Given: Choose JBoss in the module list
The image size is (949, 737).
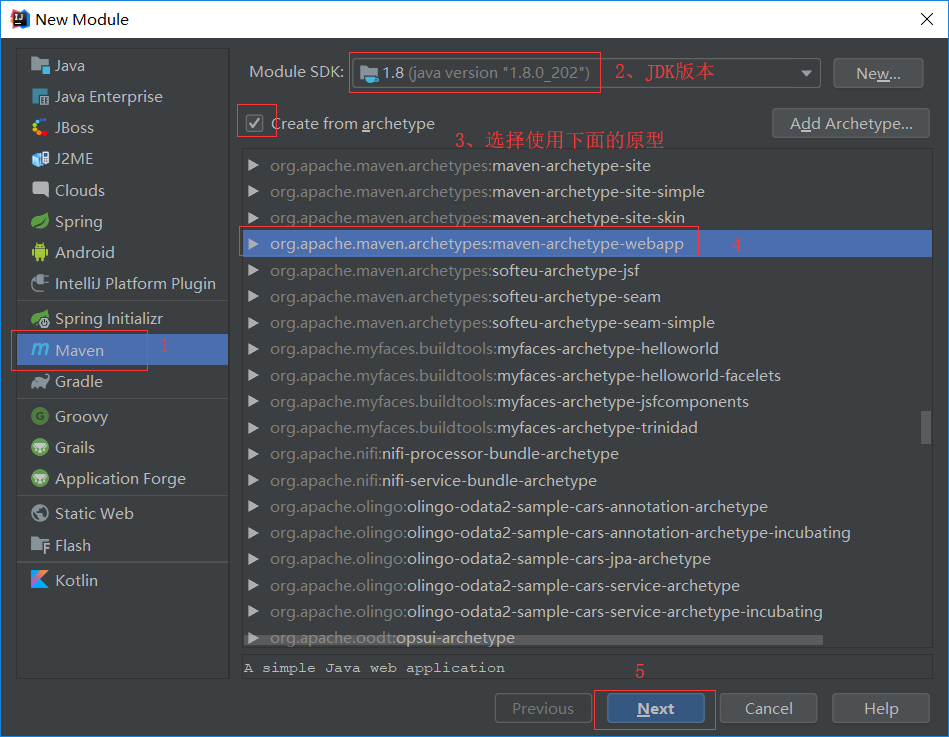Looking at the screenshot, I should [x=122, y=128].
